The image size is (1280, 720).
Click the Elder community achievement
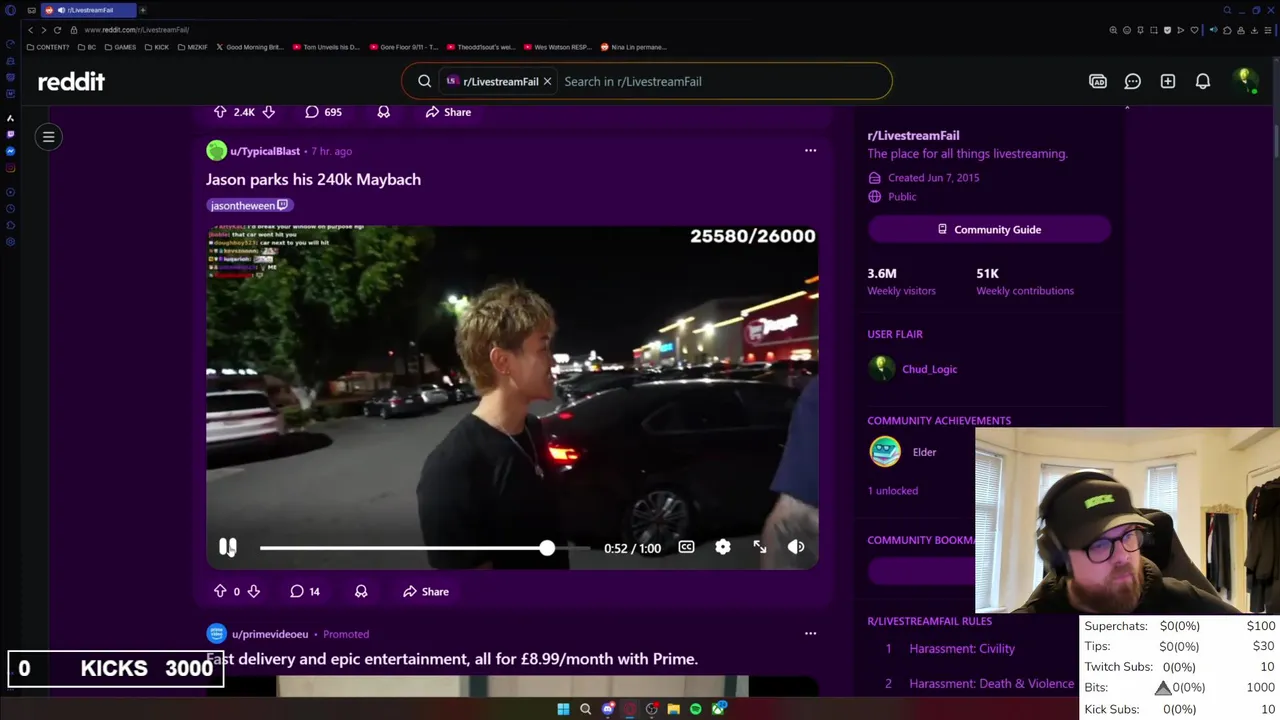point(924,452)
